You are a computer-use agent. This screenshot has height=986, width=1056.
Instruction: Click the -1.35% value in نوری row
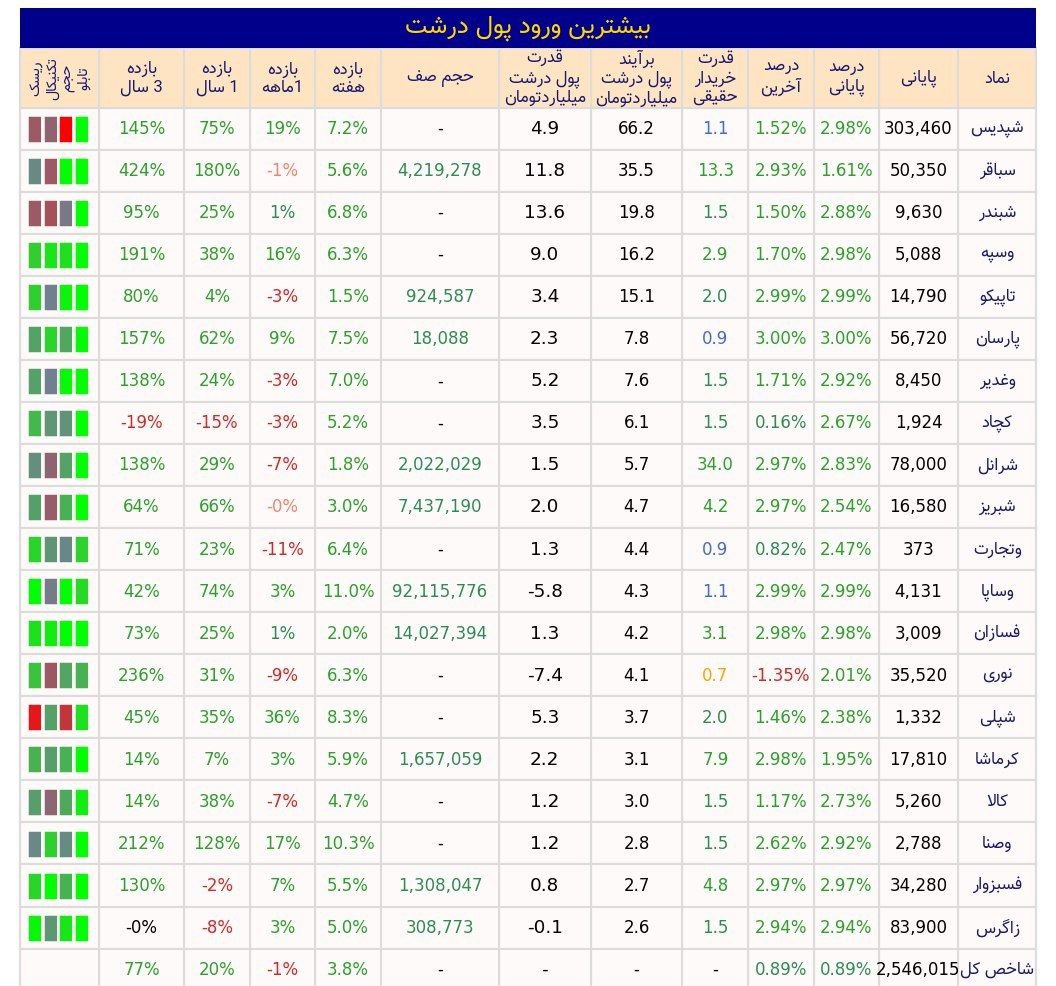tap(780, 675)
